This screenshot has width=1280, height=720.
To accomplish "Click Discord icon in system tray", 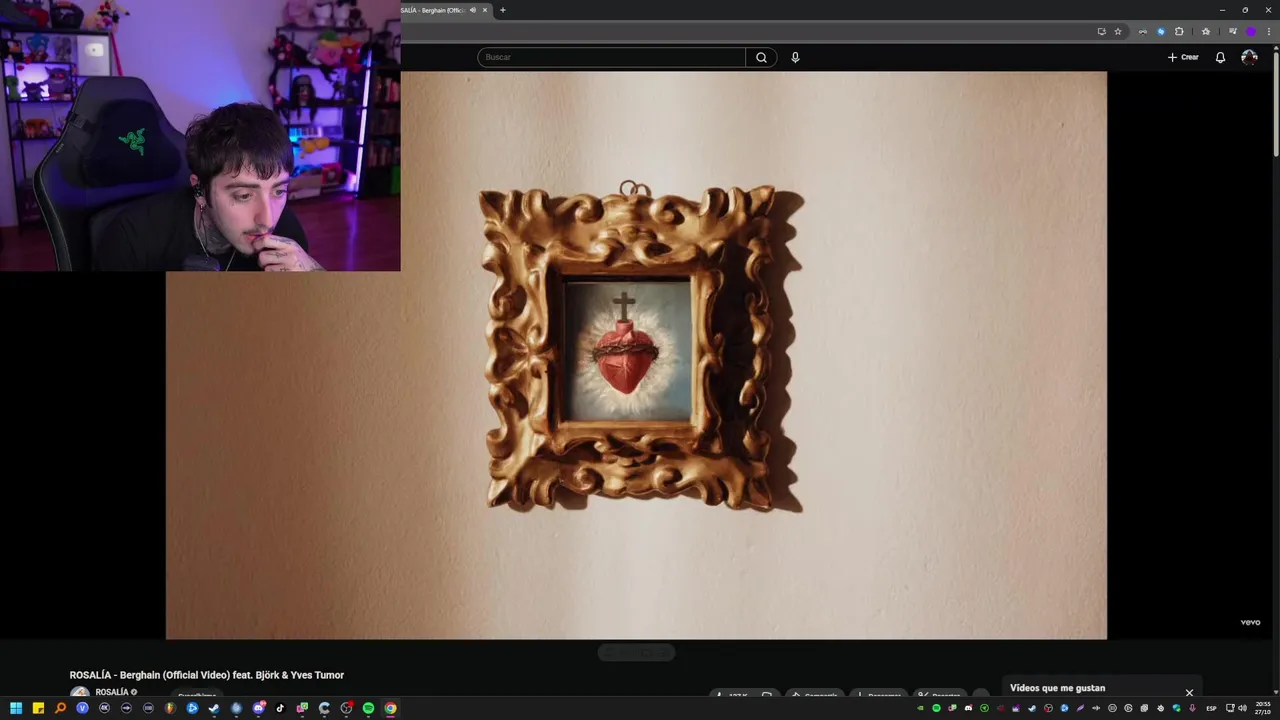I will tap(969, 708).
